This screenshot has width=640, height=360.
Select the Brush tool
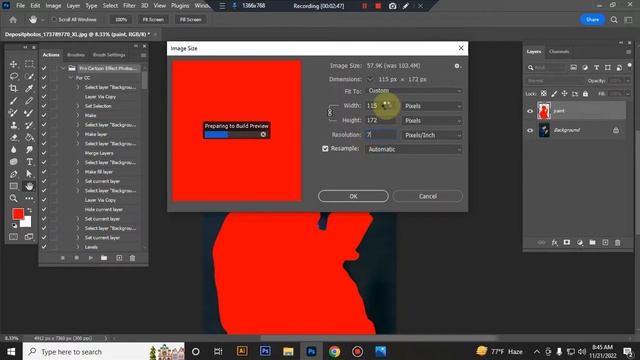click(13, 100)
